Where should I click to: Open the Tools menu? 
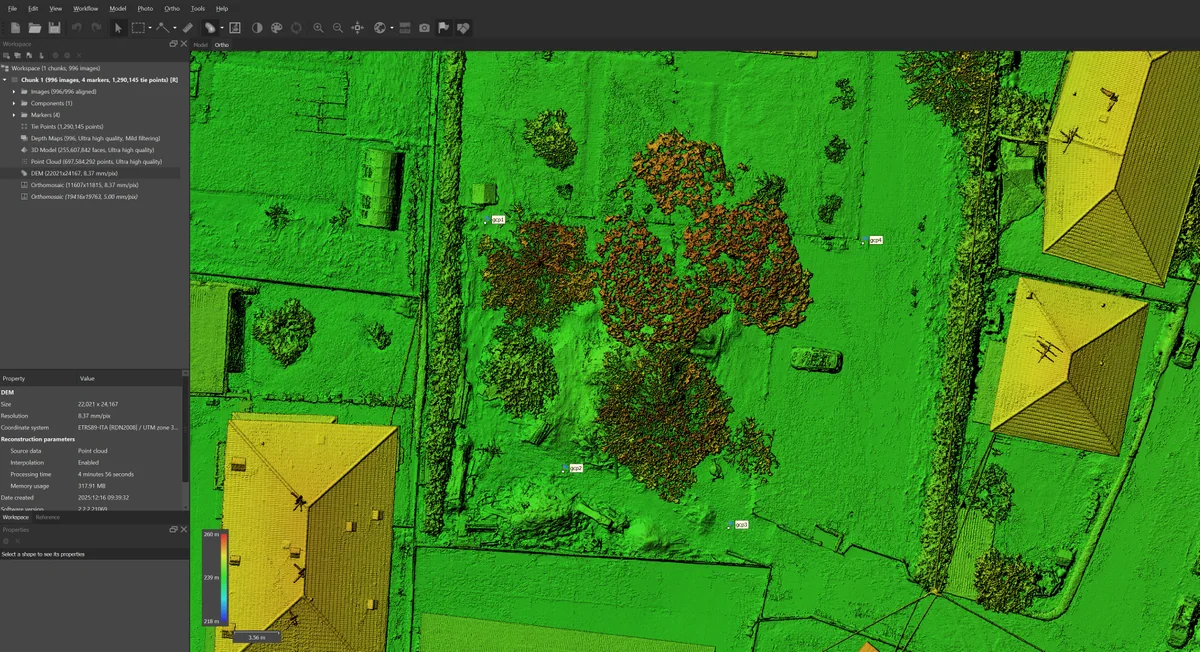coord(198,8)
